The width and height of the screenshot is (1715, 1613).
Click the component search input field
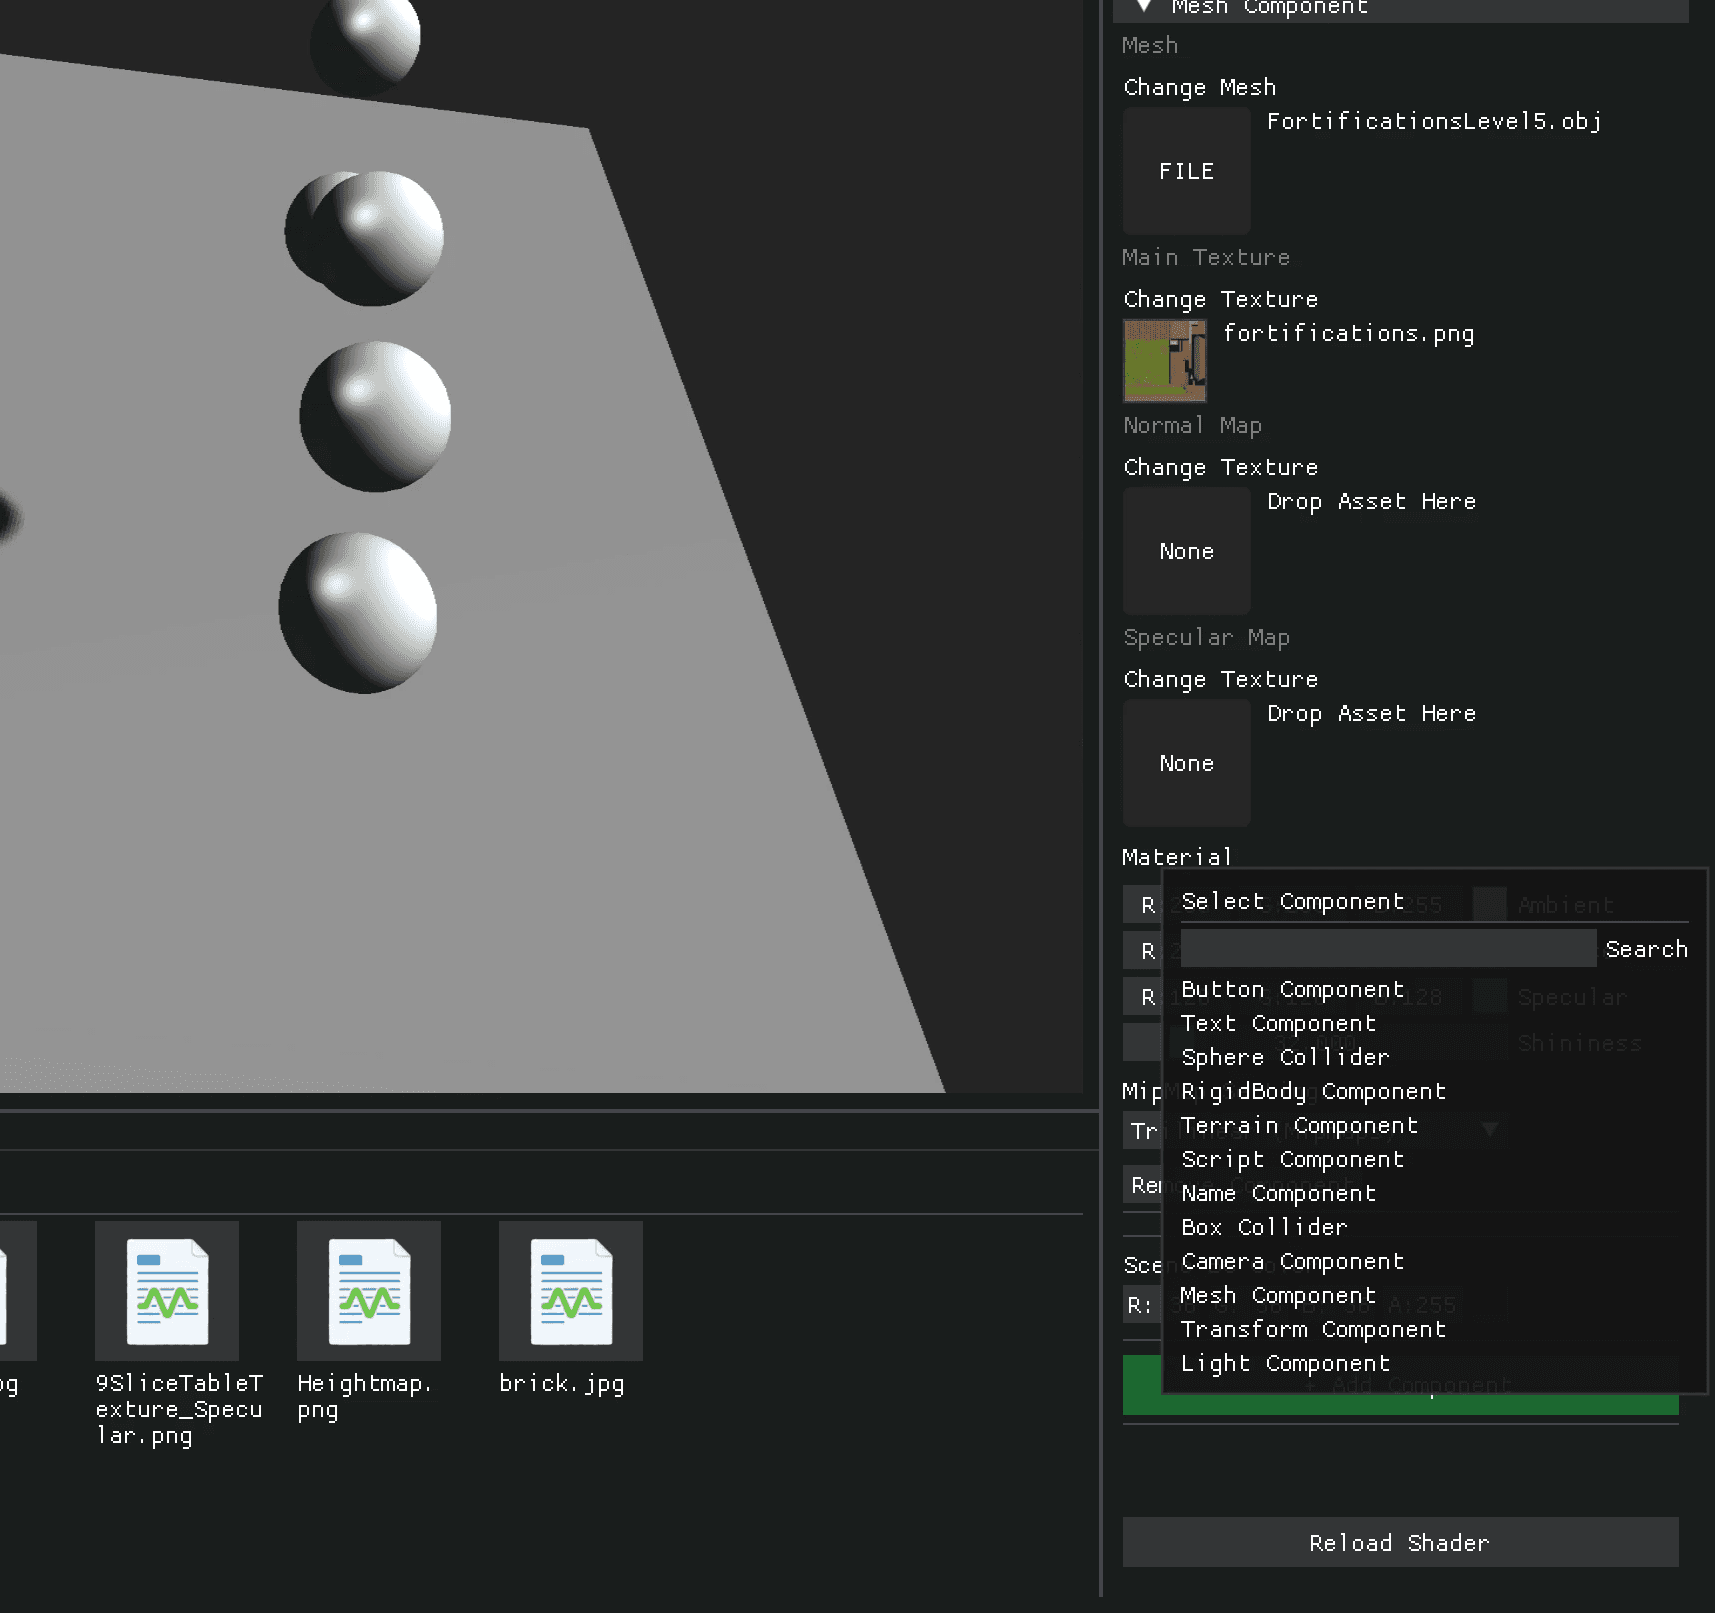click(1388, 948)
